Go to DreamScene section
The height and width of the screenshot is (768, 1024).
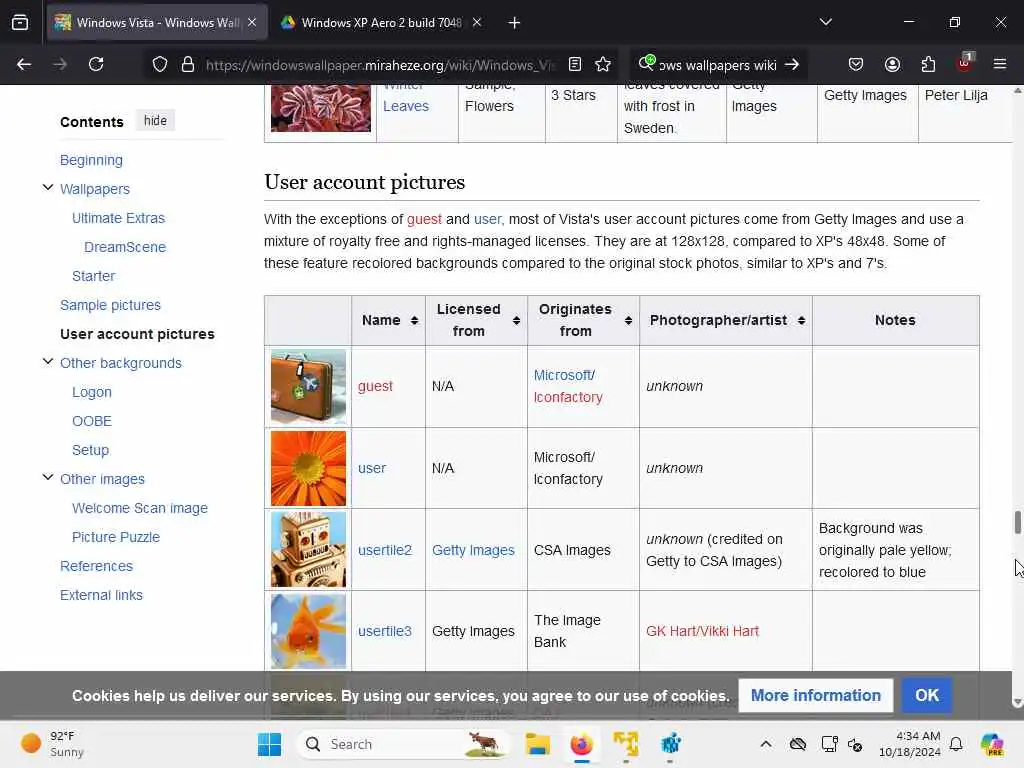pyautogui.click(x=125, y=247)
